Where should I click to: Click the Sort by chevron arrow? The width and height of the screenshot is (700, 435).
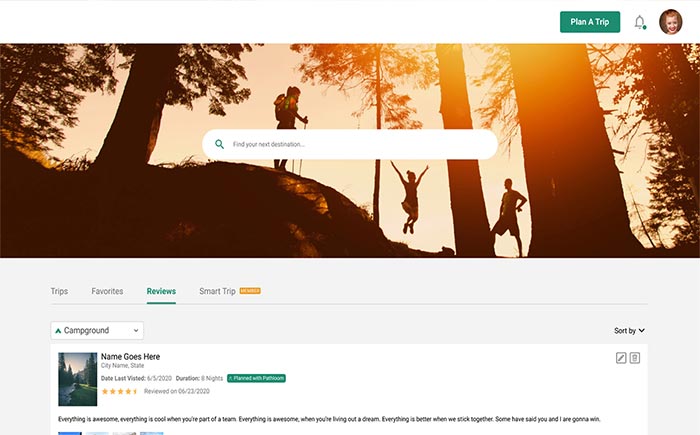642,330
